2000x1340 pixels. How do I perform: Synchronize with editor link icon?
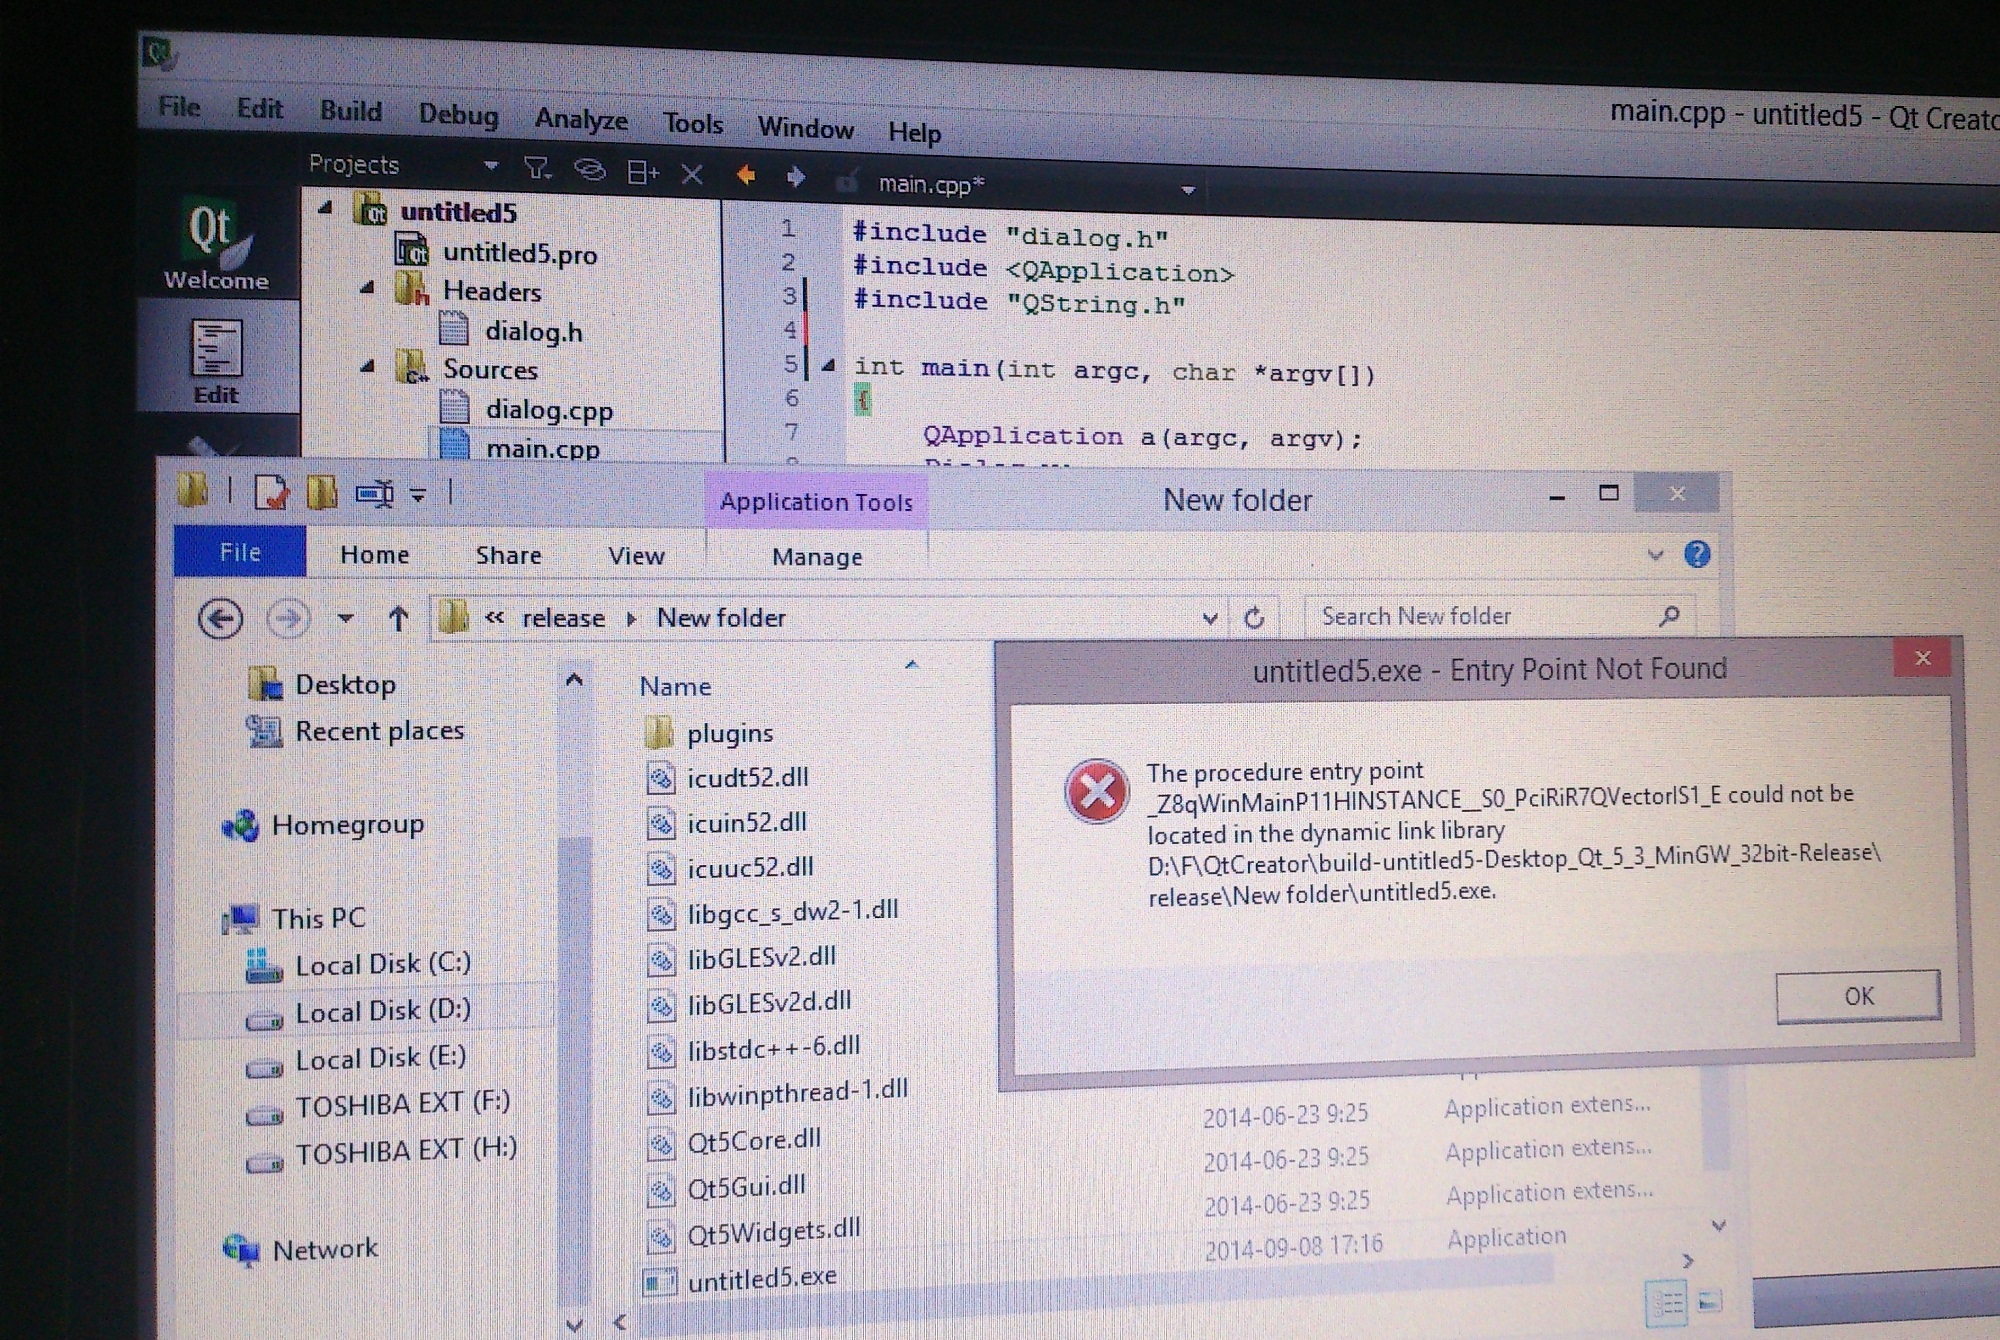coord(590,170)
